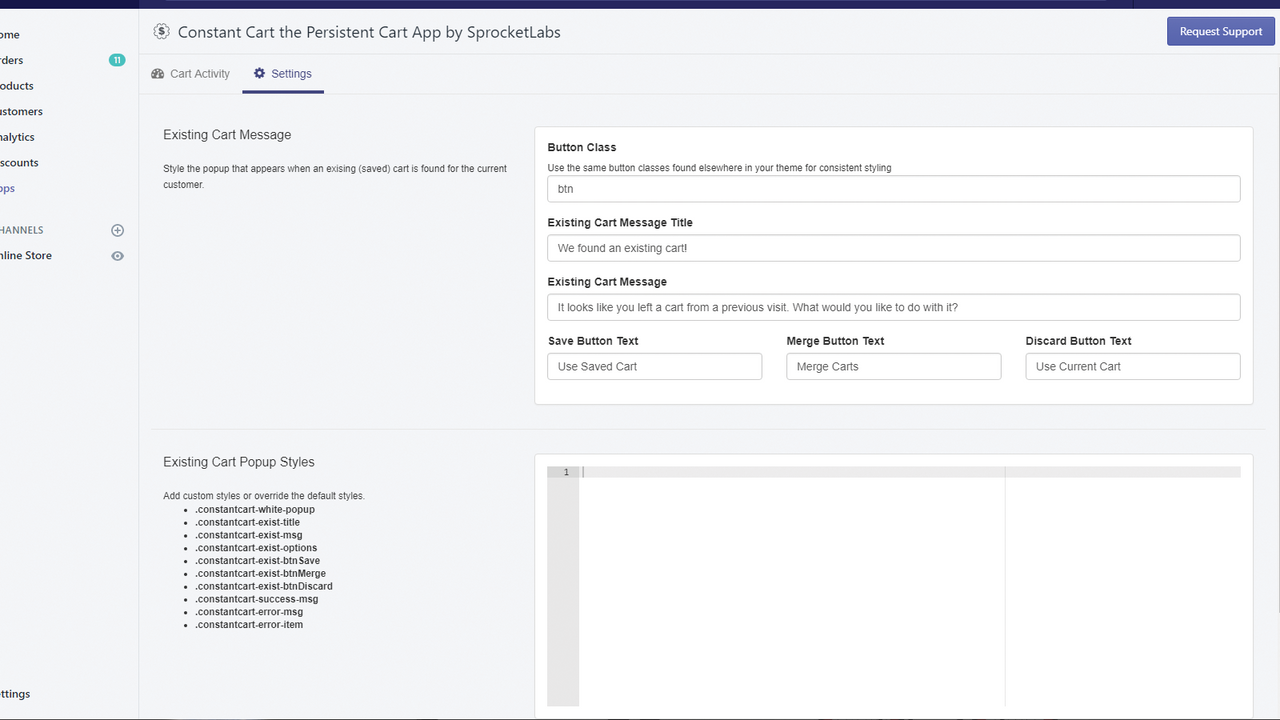The height and width of the screenshot is (720, 1280).
Task: Open Settings at bottom of sidebar
Action: (x=15, y=693)
